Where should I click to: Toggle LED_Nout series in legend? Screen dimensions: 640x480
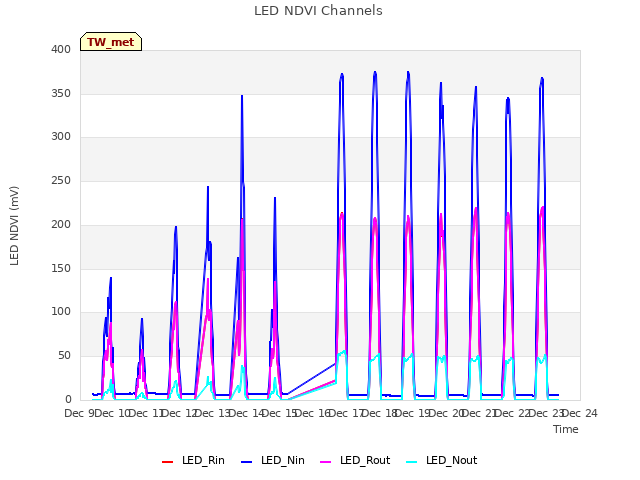pyautogui.click(x=442, y=460)
